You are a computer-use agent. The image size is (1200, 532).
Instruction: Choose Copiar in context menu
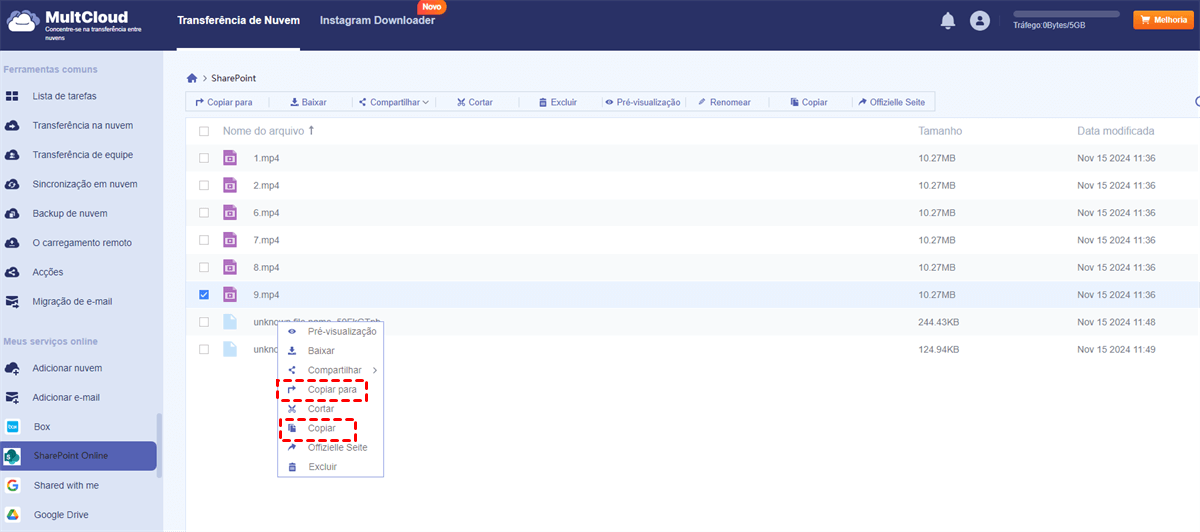point(330,428)
